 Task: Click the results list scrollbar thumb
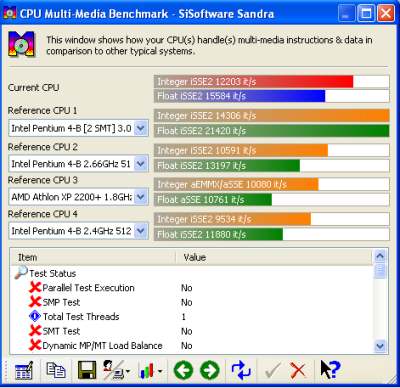[380, 271]
